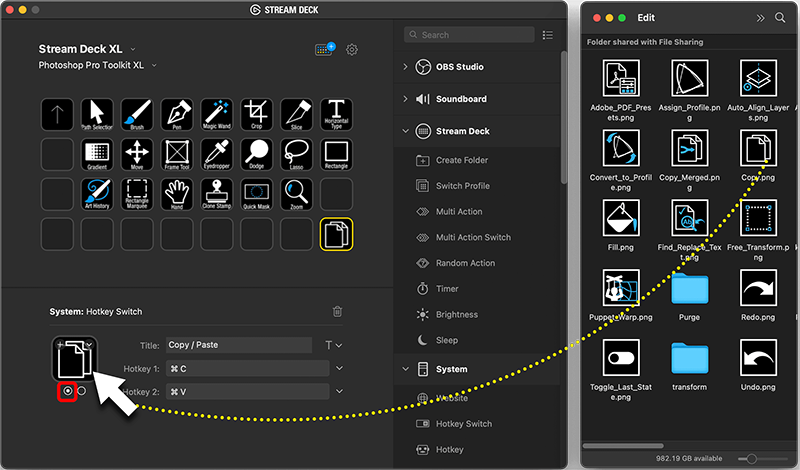Open the title font options dropdown
800x470 pixels.
(x=333, y=345)
